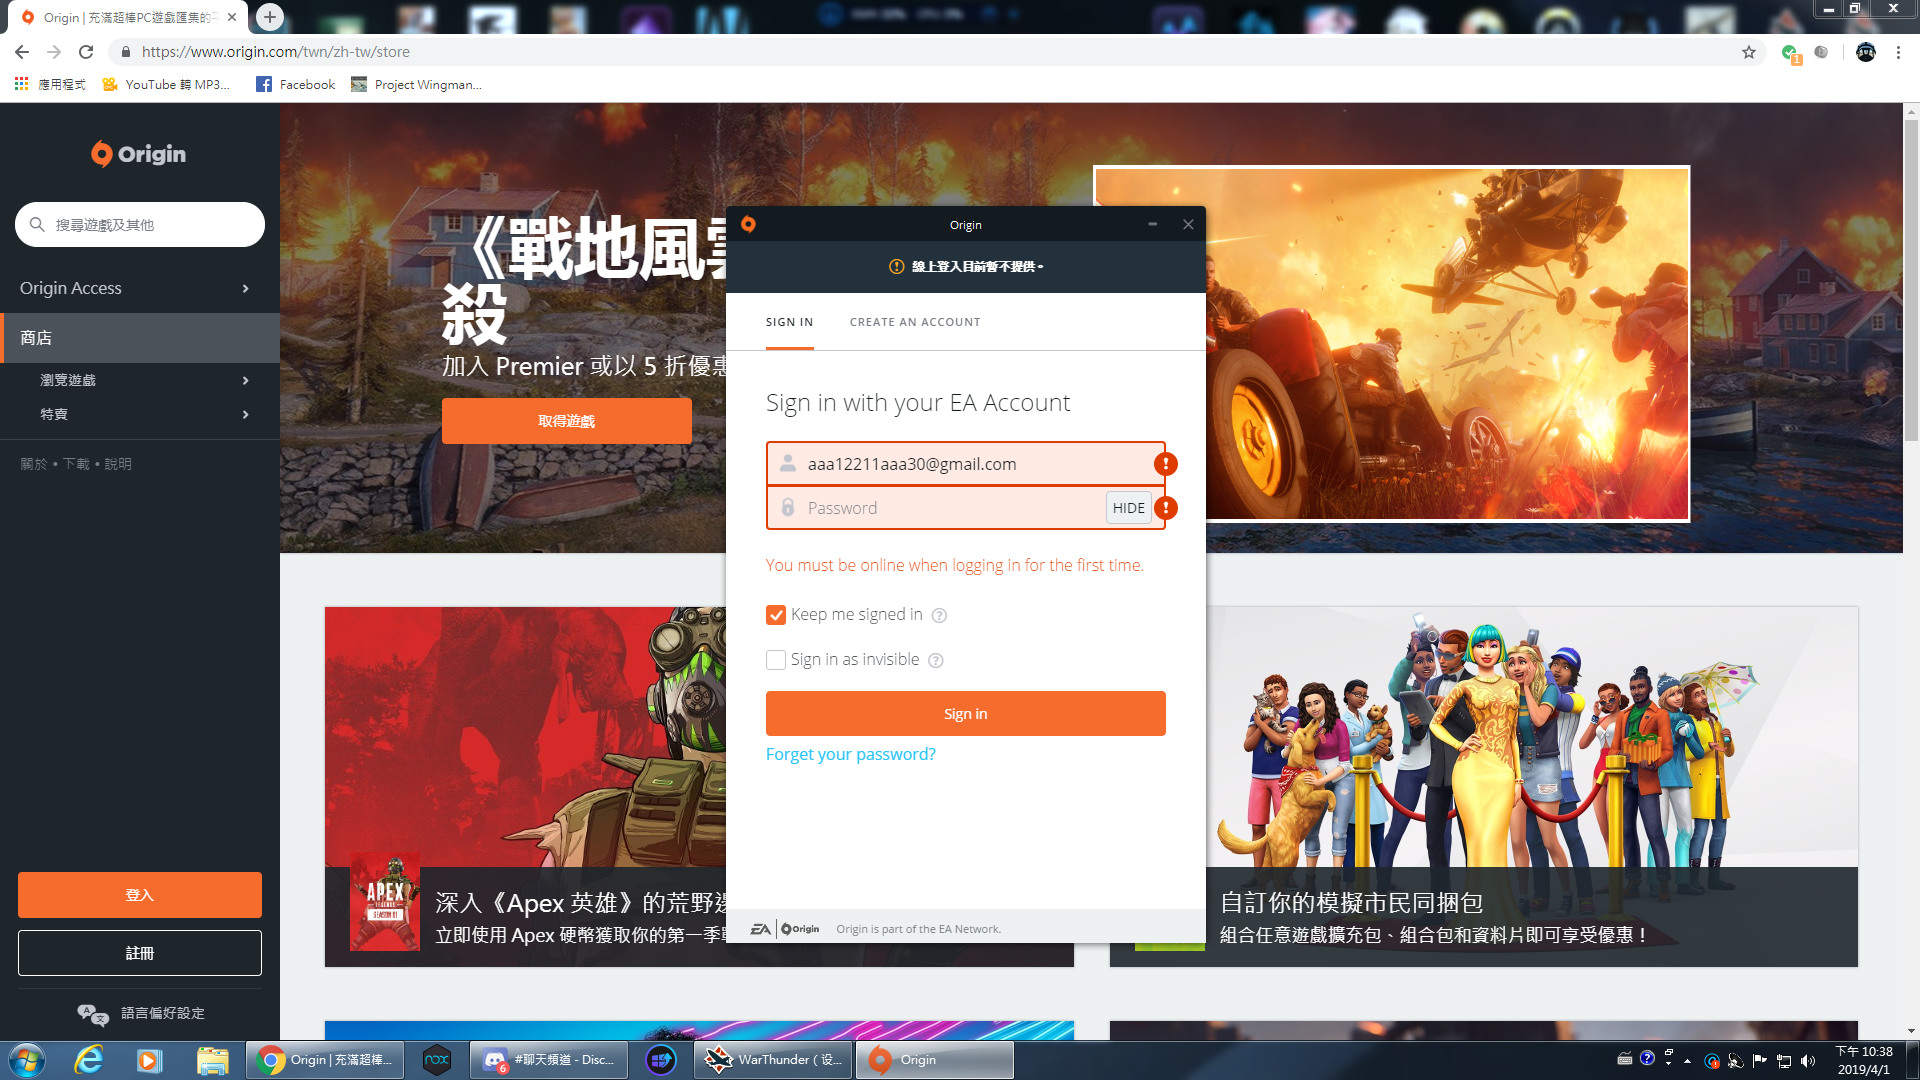
Task: Click the volume speaker icon in the system tray
Action: [1808, 1061]
